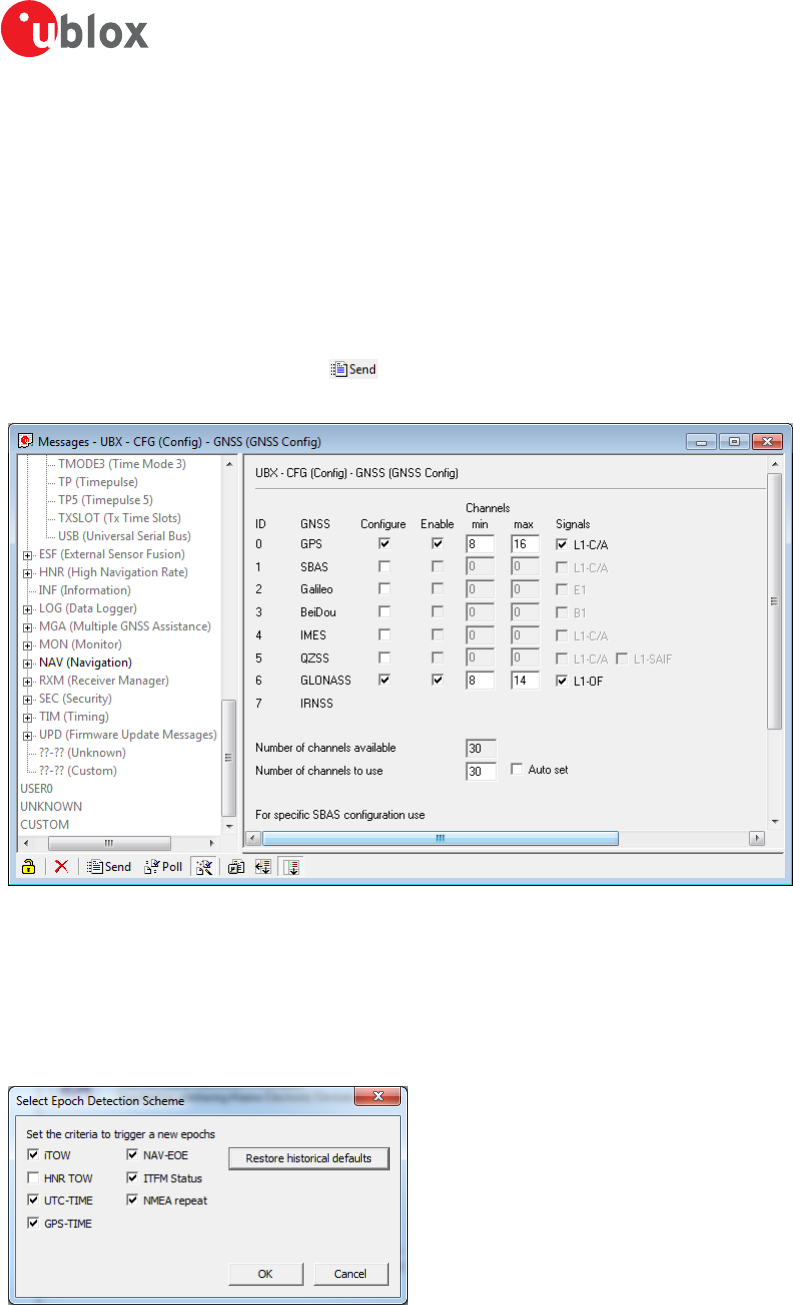Uncheck the GLONASS Configure checkbox
Image resolution: width=793 pixels, height=1305 pixels.
tap(383, 680)
